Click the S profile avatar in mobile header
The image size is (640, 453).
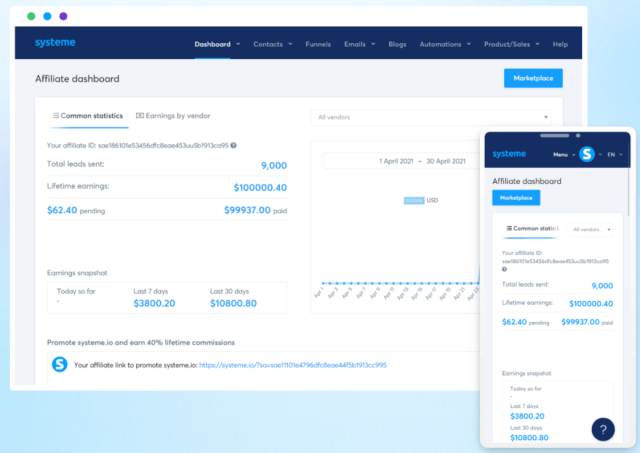click(x=587, y=154)
